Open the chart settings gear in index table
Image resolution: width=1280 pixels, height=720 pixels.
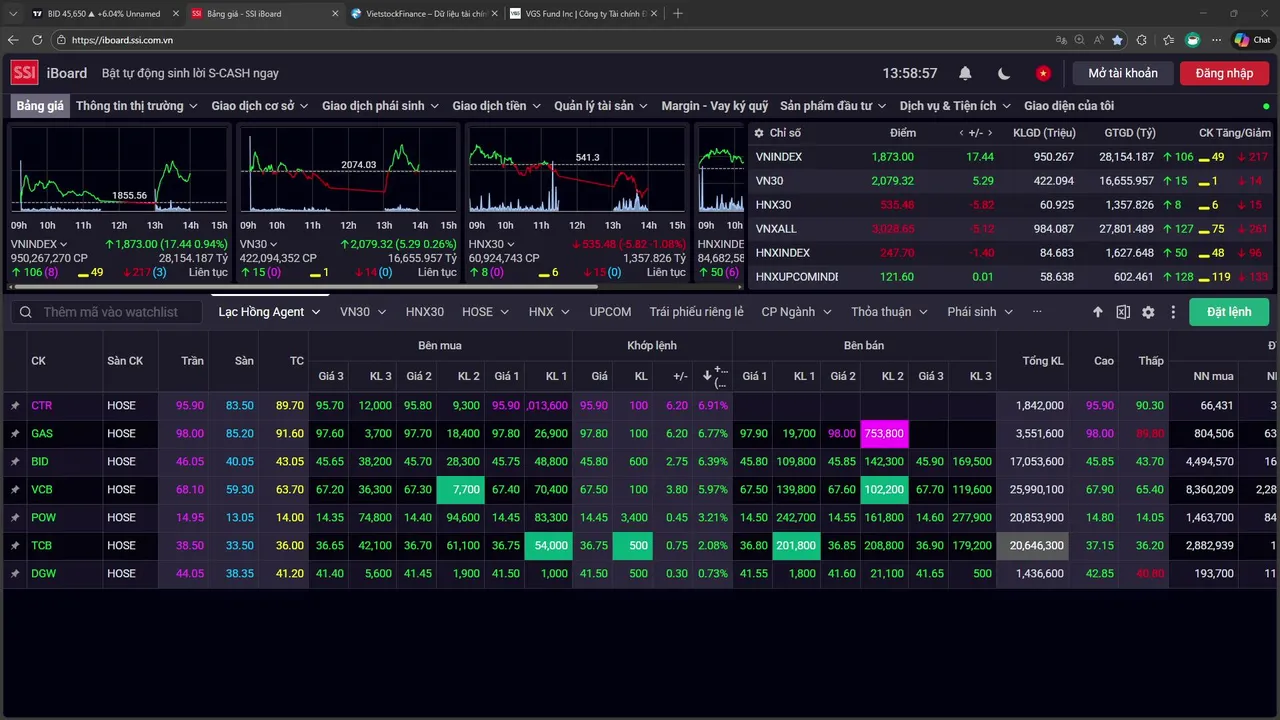(759, 133)
